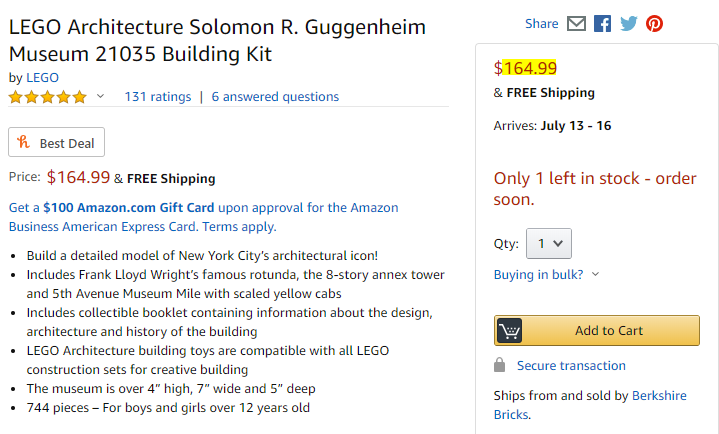
Task: View the 6 answered questions
Action: click(275, 97)
